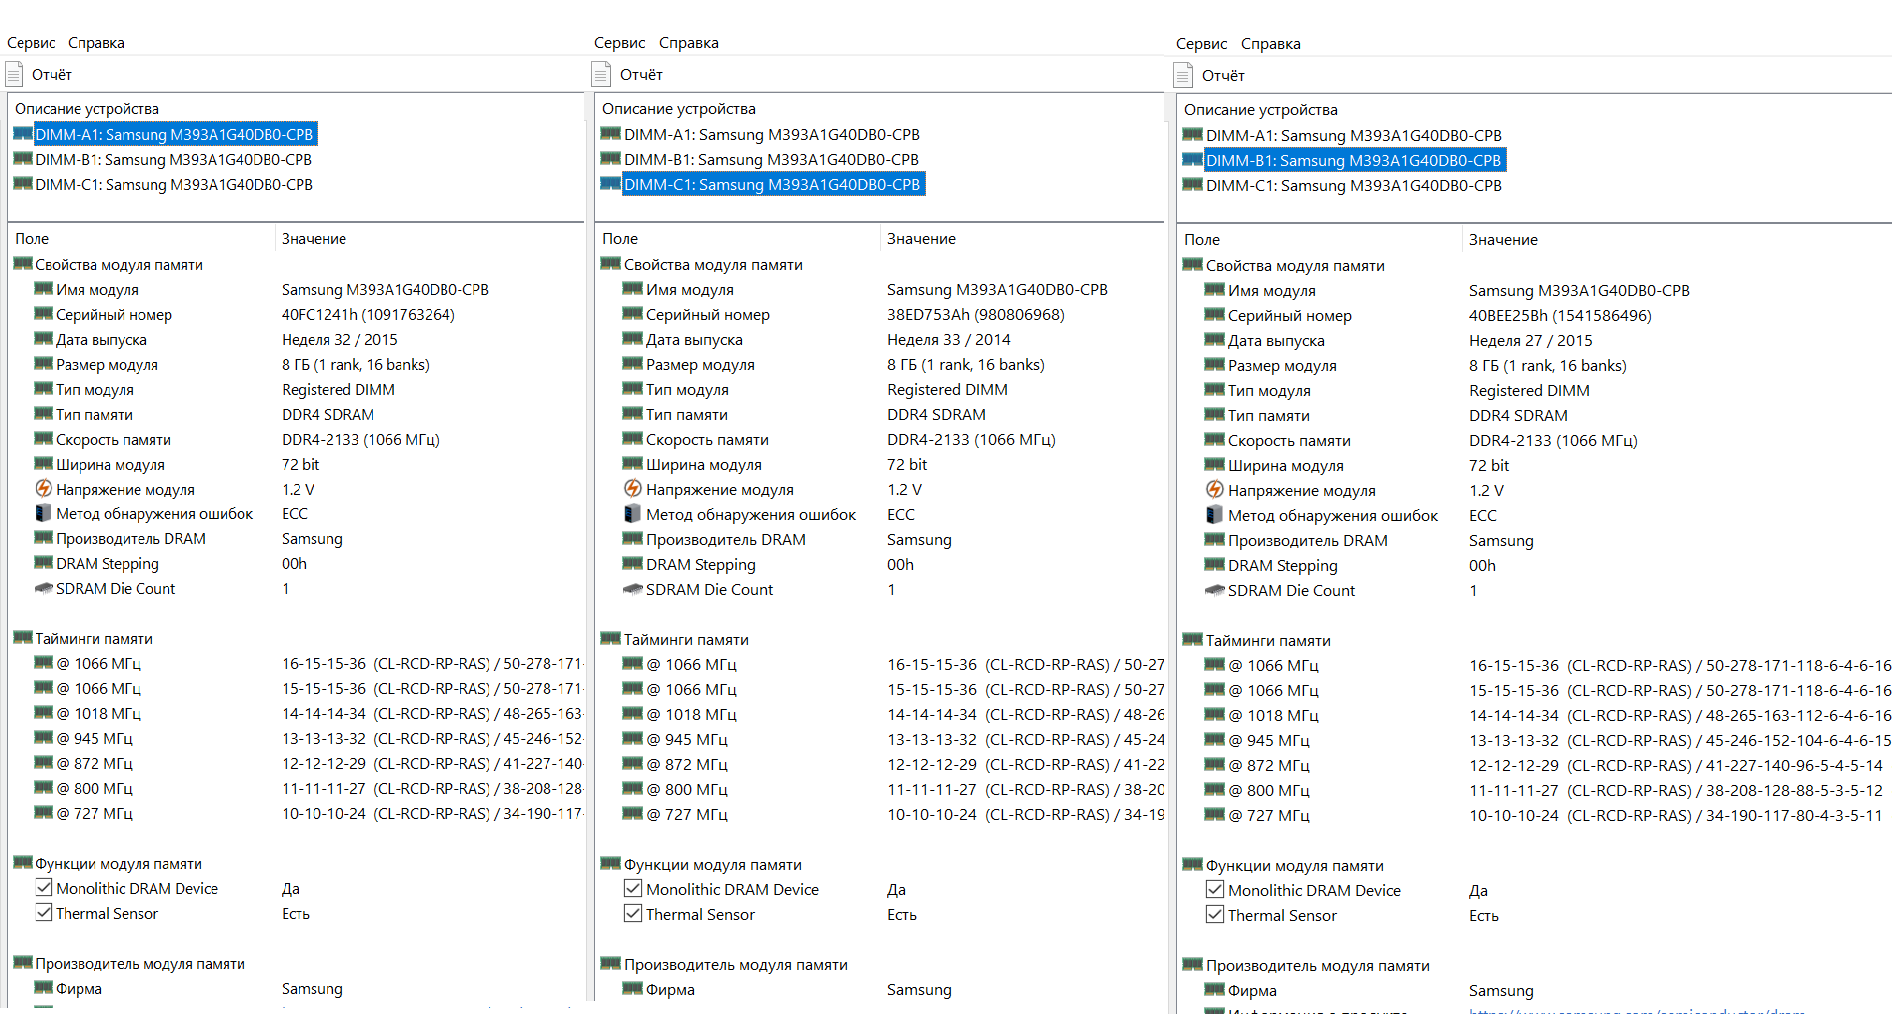Toggle Thermal Sensor checkbox in the left window
The image size is (1892, 1017).
44,913
